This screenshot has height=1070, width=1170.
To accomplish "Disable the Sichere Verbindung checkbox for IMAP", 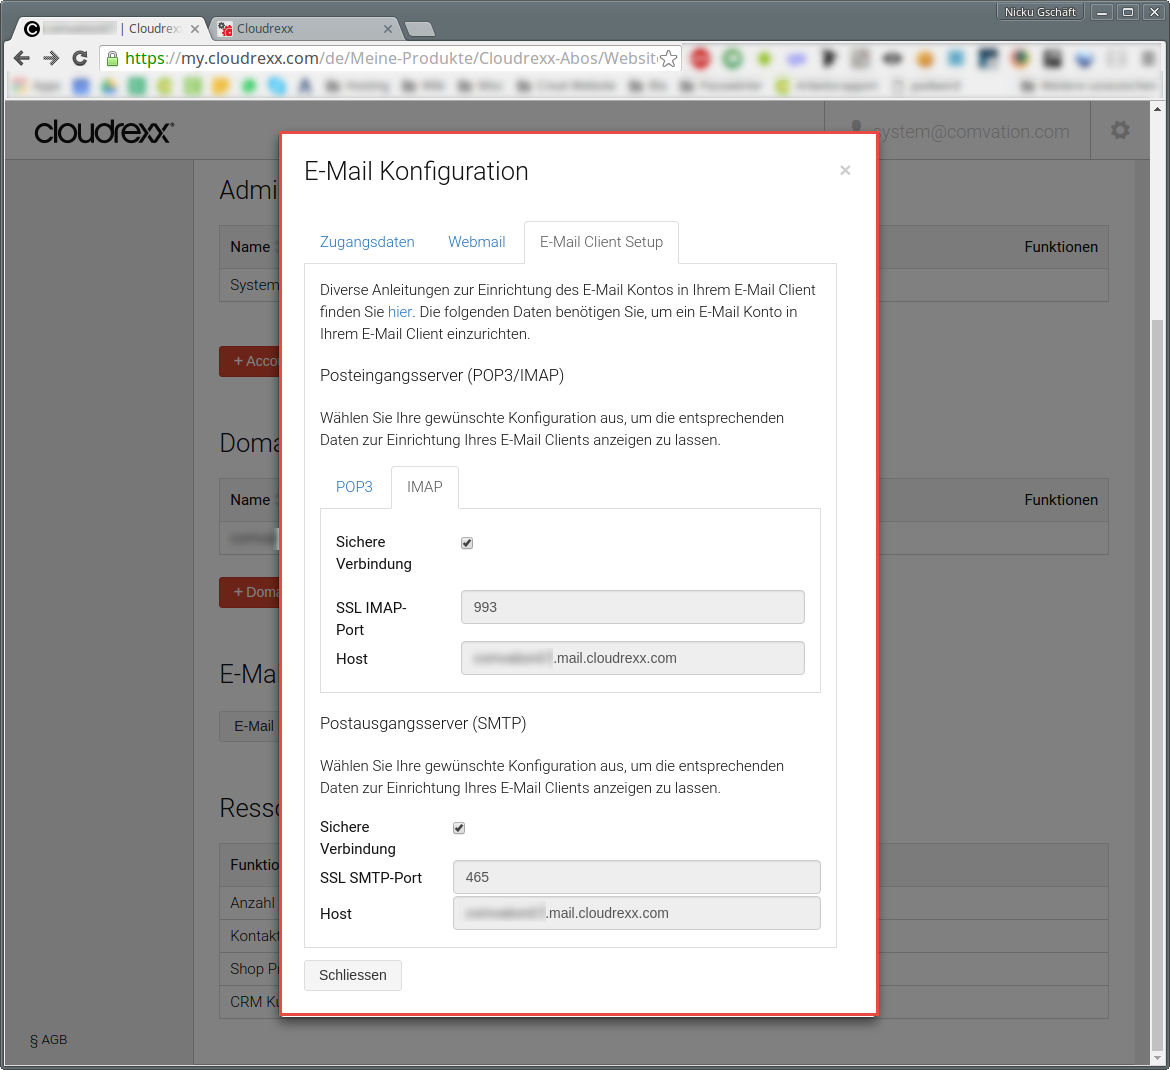I will [x=467, y=542].
